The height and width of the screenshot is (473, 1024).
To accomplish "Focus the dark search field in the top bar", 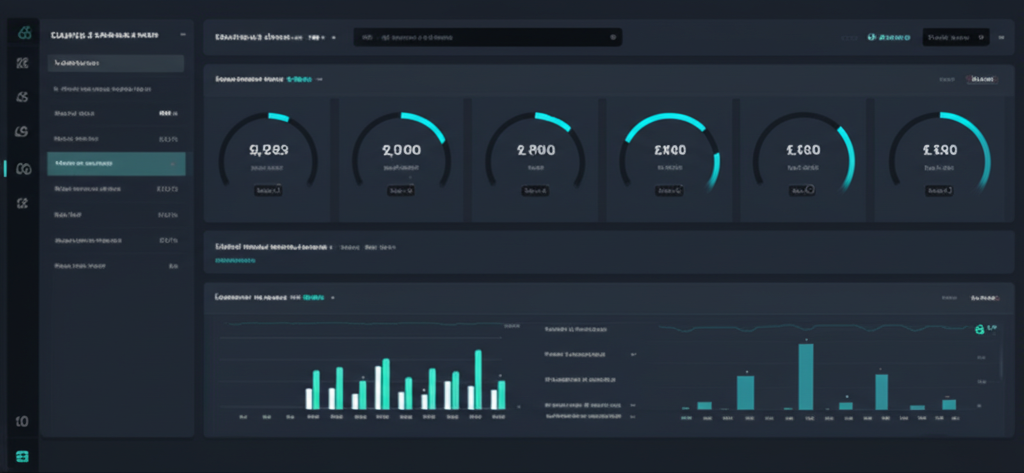I will 487,37.
